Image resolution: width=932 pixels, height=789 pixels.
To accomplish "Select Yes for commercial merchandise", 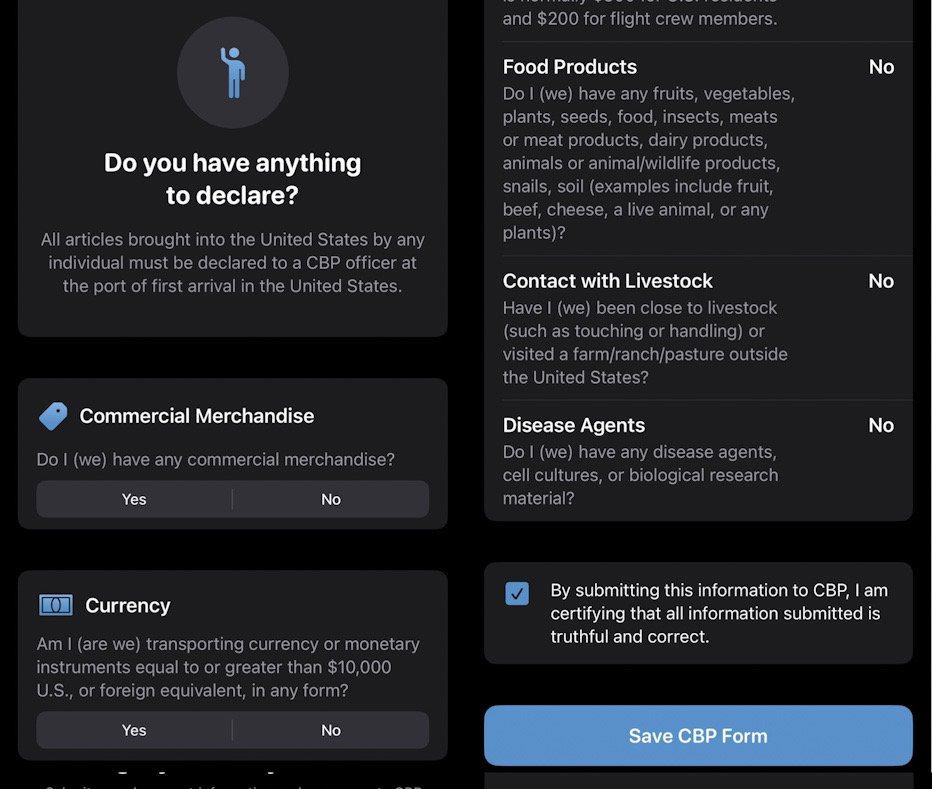I will pos(134,499).
